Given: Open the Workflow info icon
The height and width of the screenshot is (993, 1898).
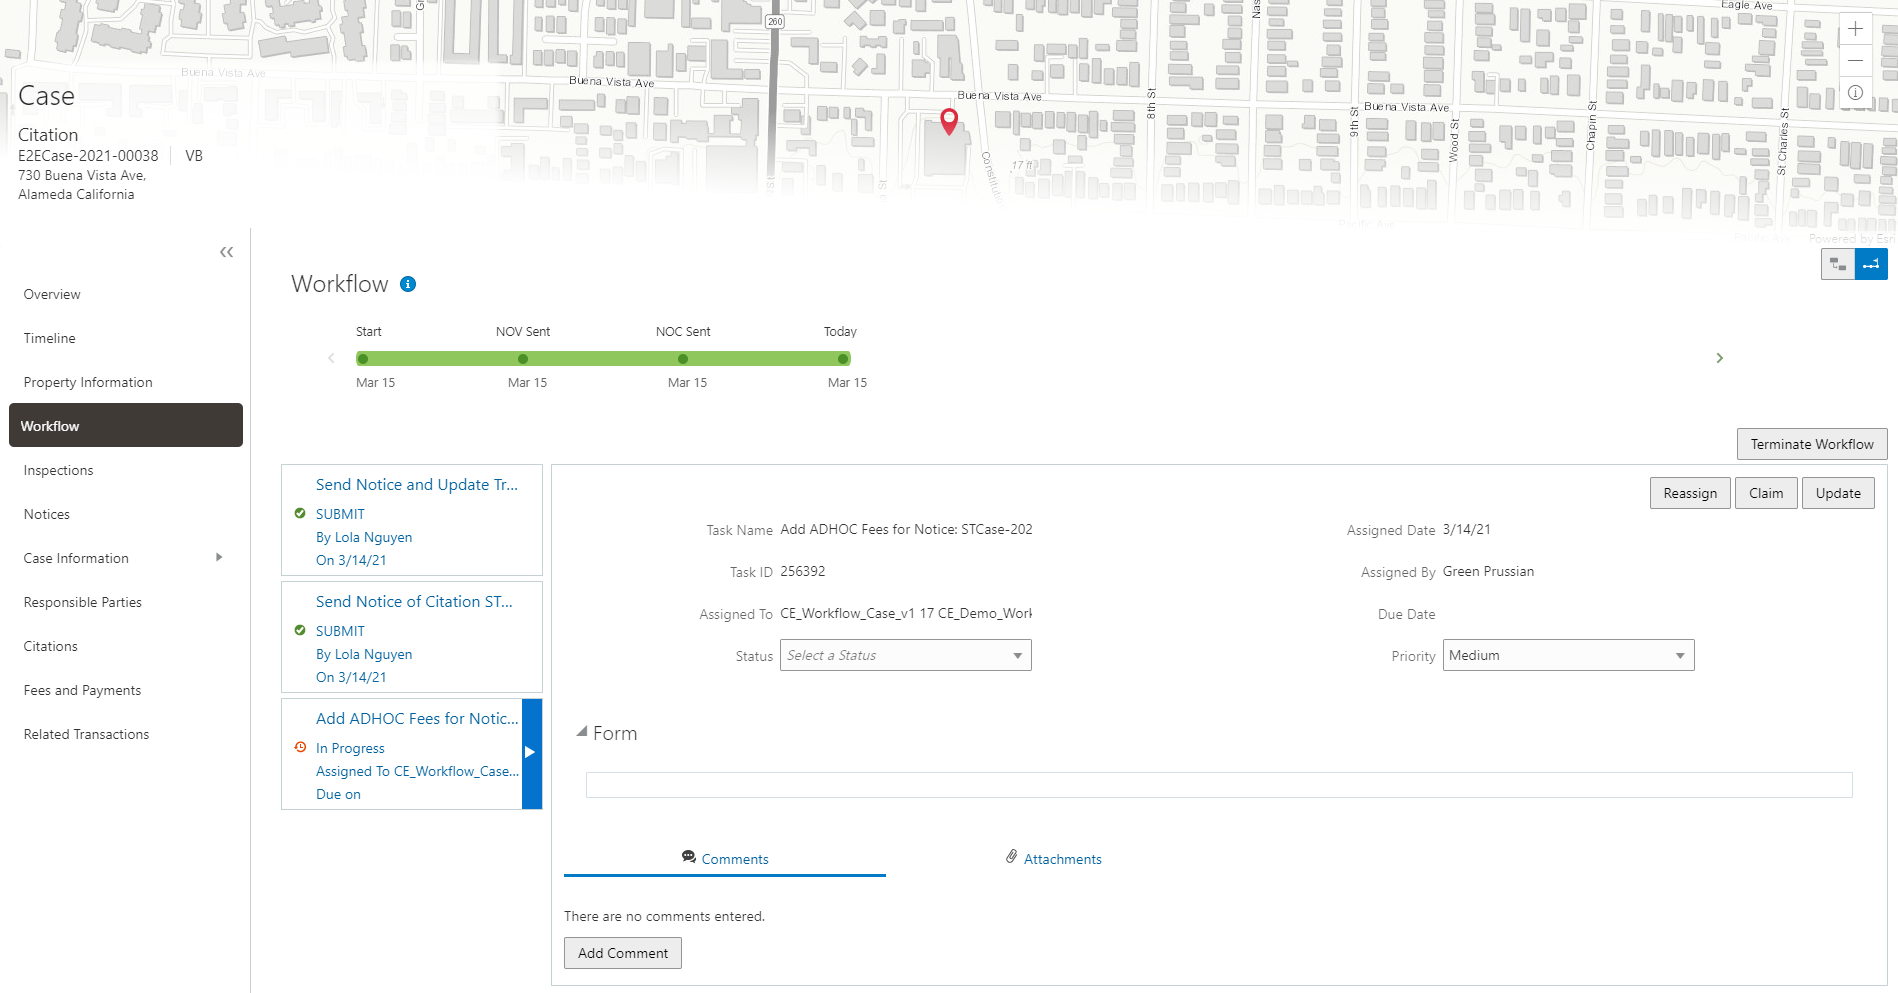Looking at the screenshot, I should (x=406, y=284).
